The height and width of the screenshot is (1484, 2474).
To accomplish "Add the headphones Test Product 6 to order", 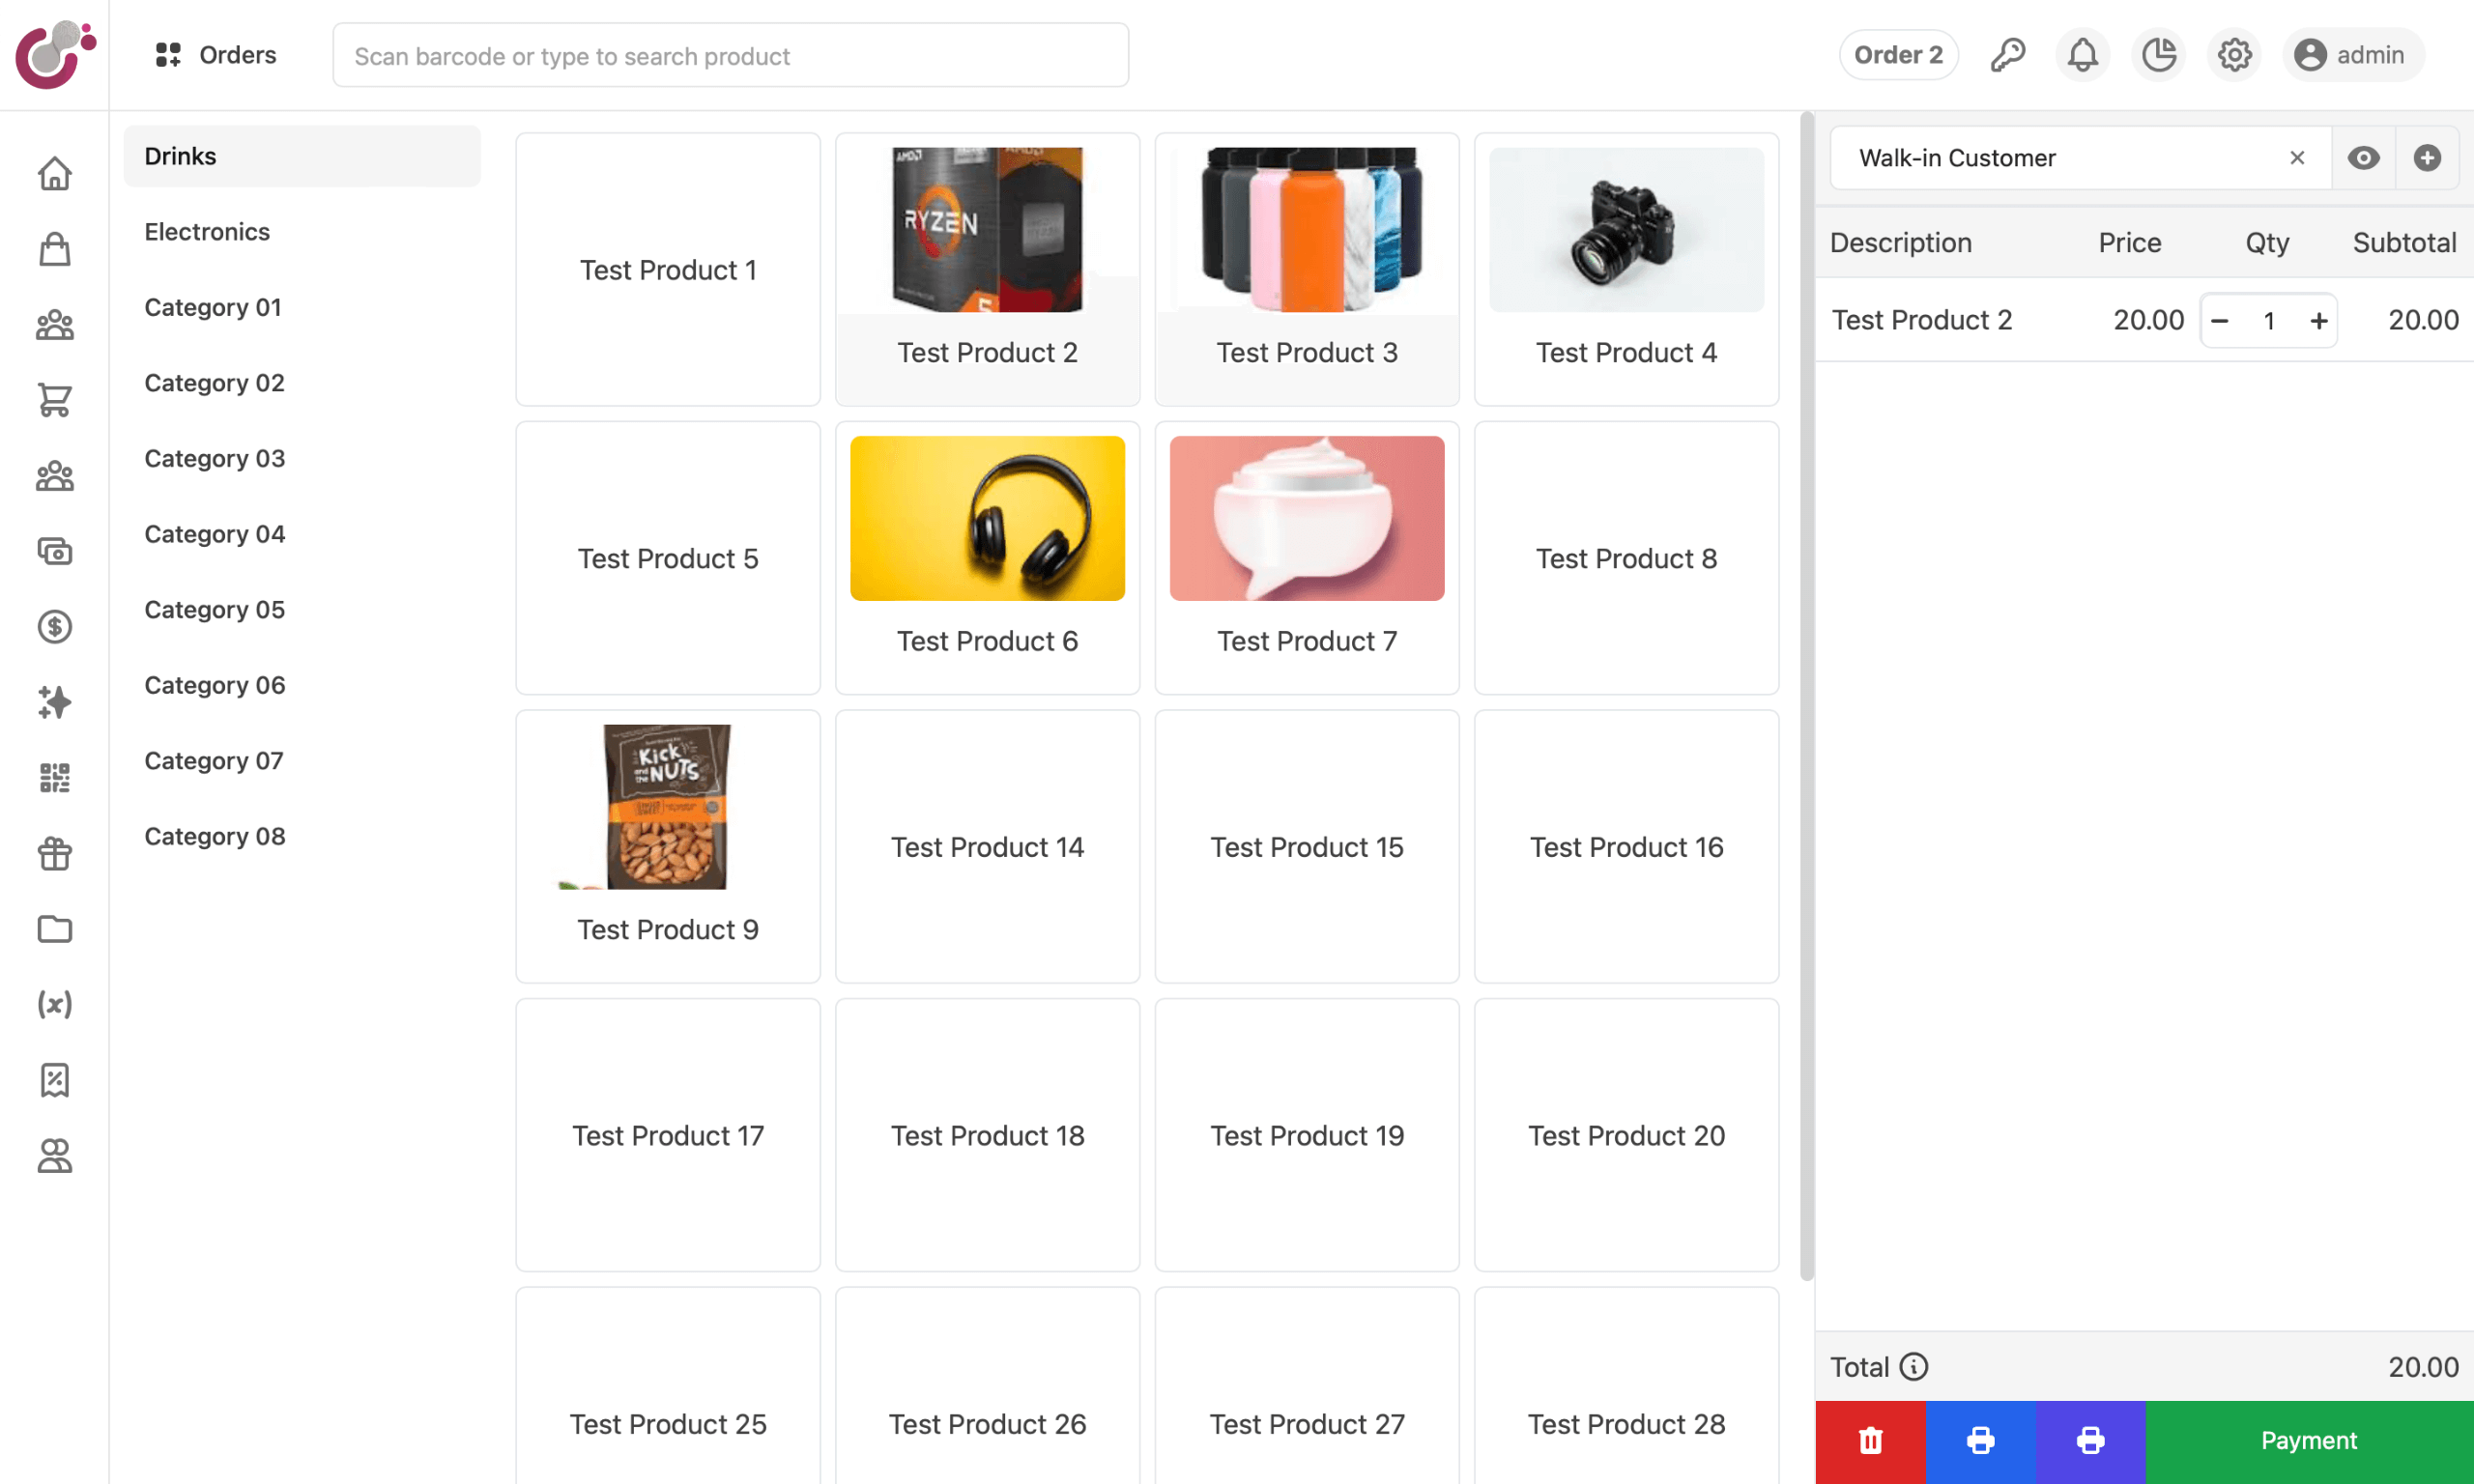I will [x=987, y=557].
